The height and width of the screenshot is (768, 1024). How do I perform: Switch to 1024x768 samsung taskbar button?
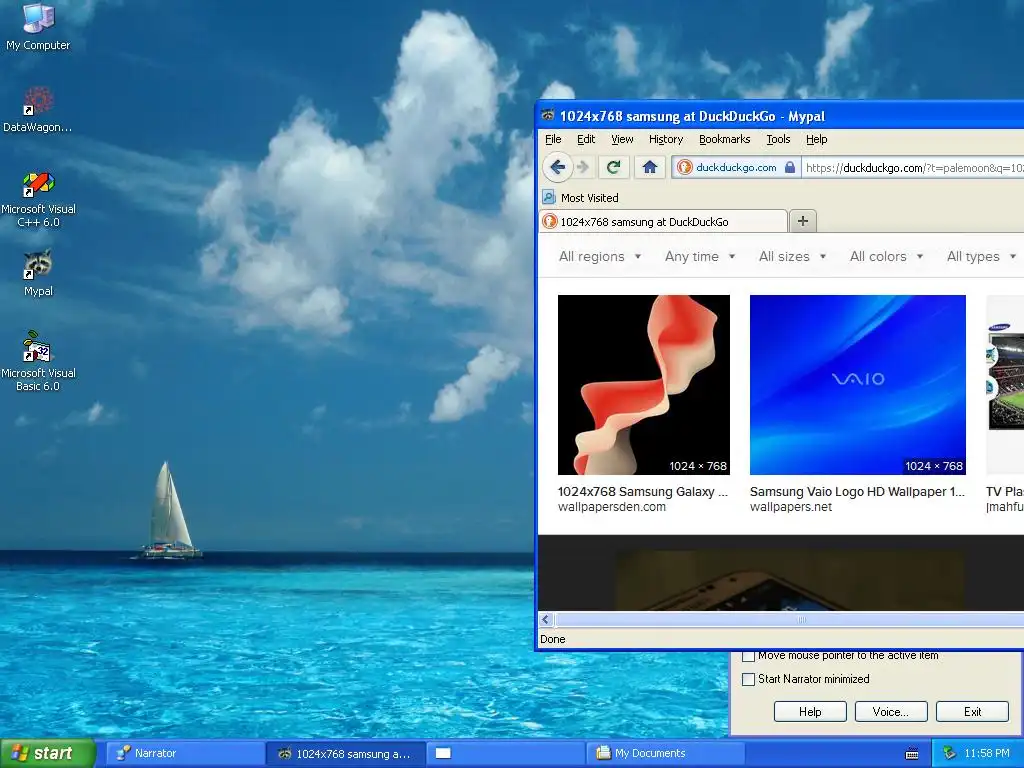(346, 753)
